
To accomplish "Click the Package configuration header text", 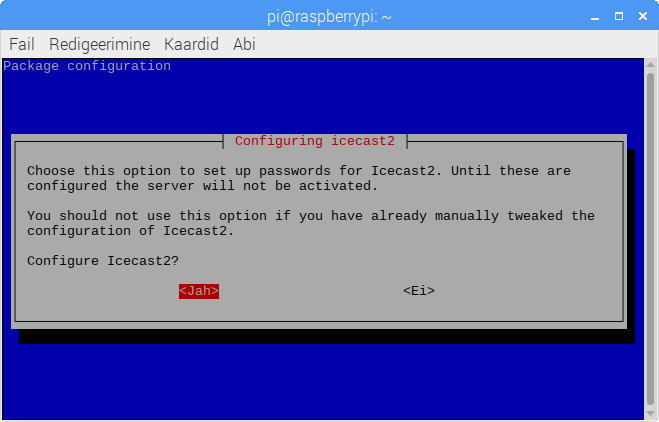I will 87,66.
